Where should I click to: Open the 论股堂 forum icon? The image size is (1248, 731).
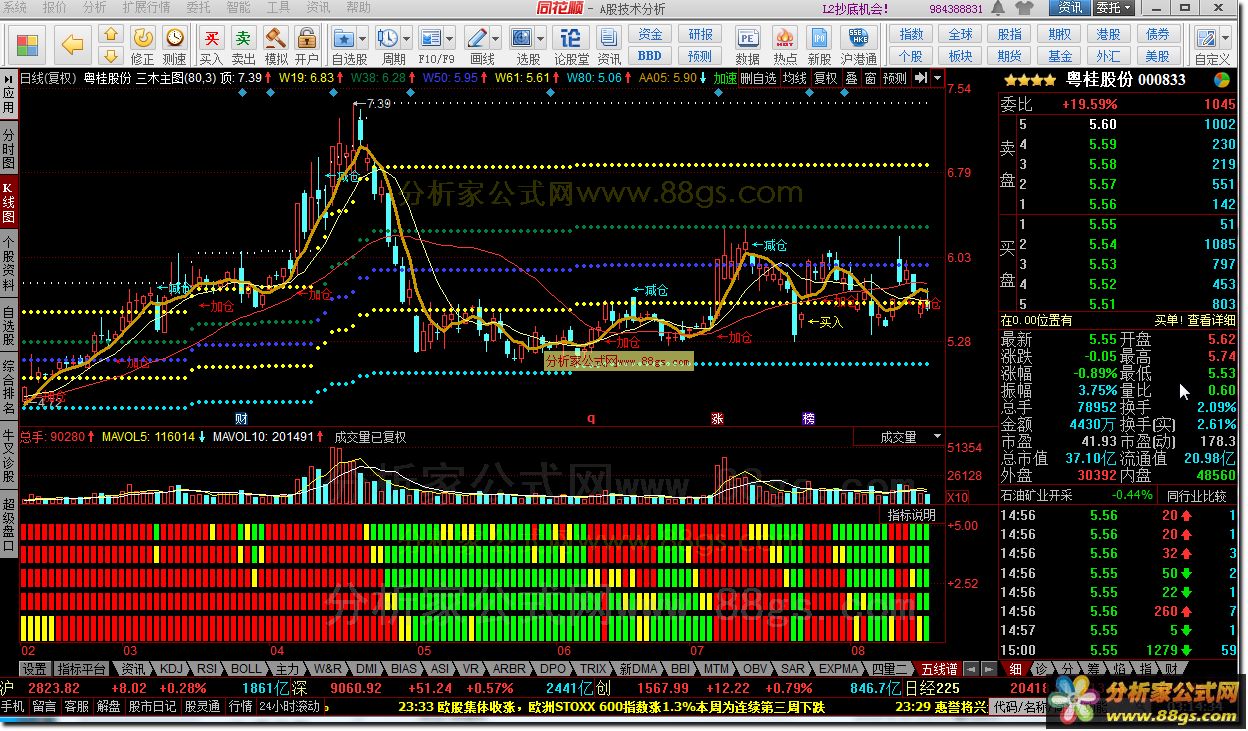coord(571,38)
